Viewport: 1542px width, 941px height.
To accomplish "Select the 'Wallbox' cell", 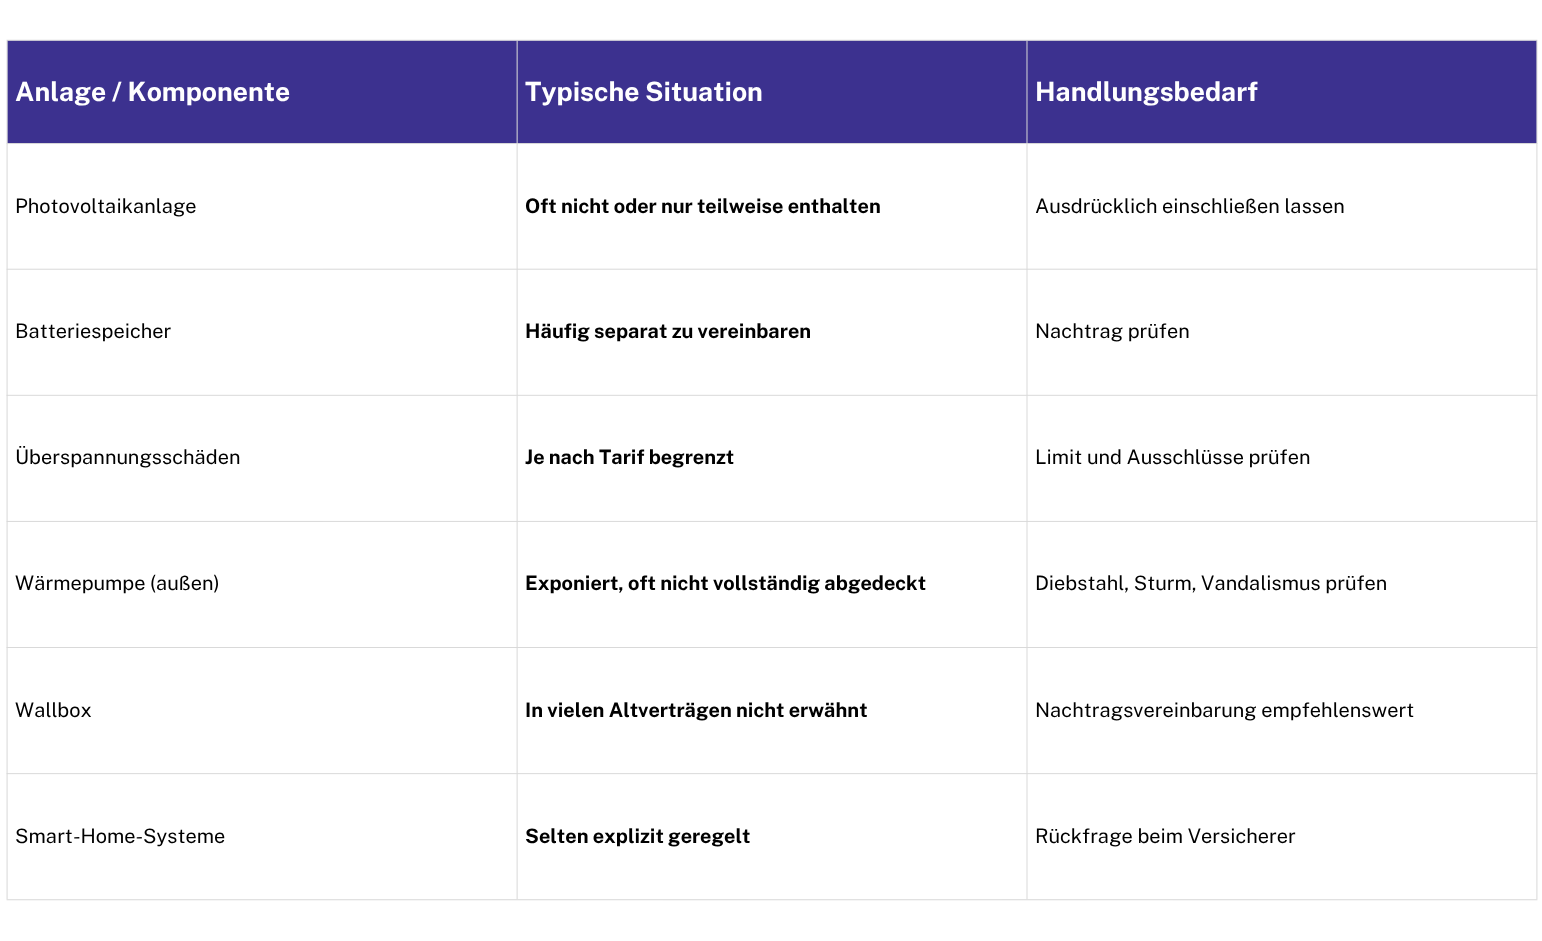I will click(x=262, y=710).
